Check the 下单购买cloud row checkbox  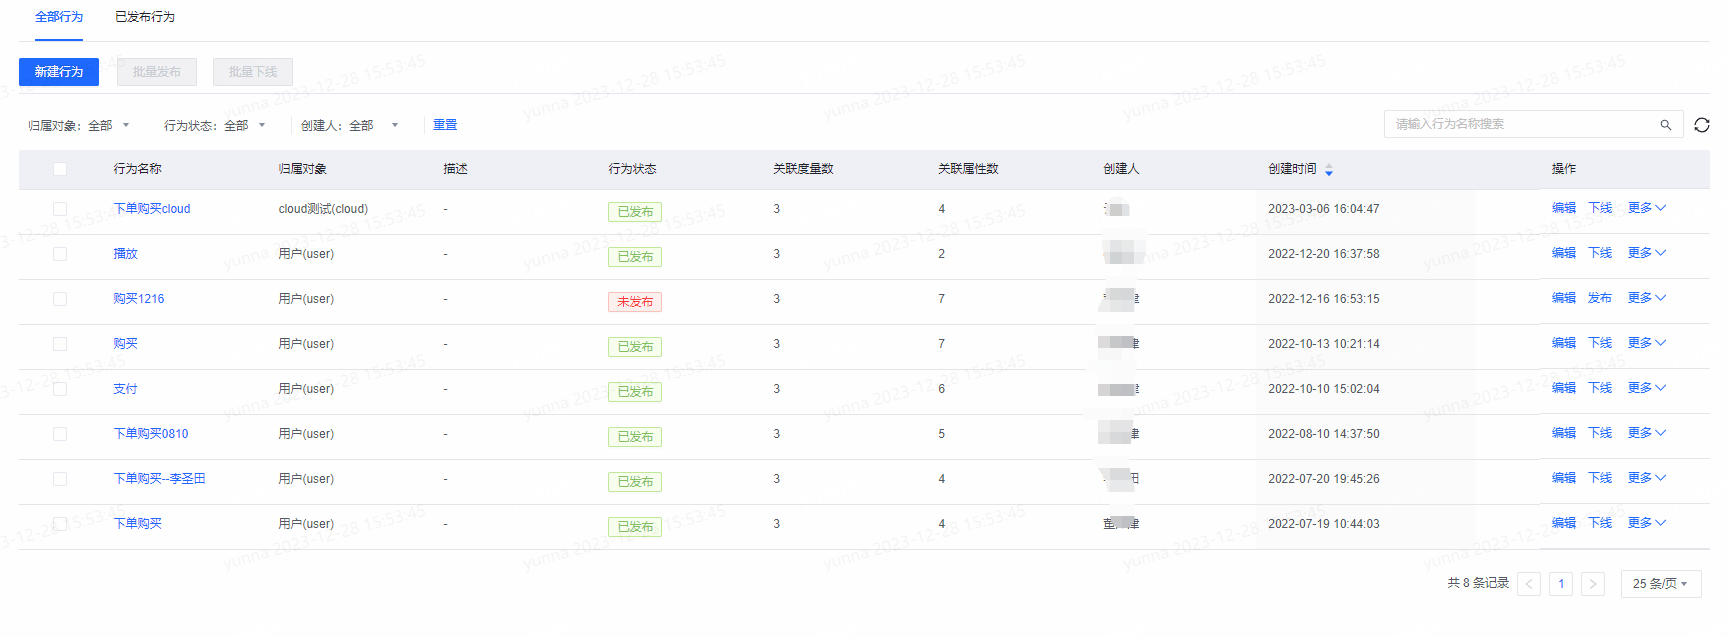pos(60,209)
